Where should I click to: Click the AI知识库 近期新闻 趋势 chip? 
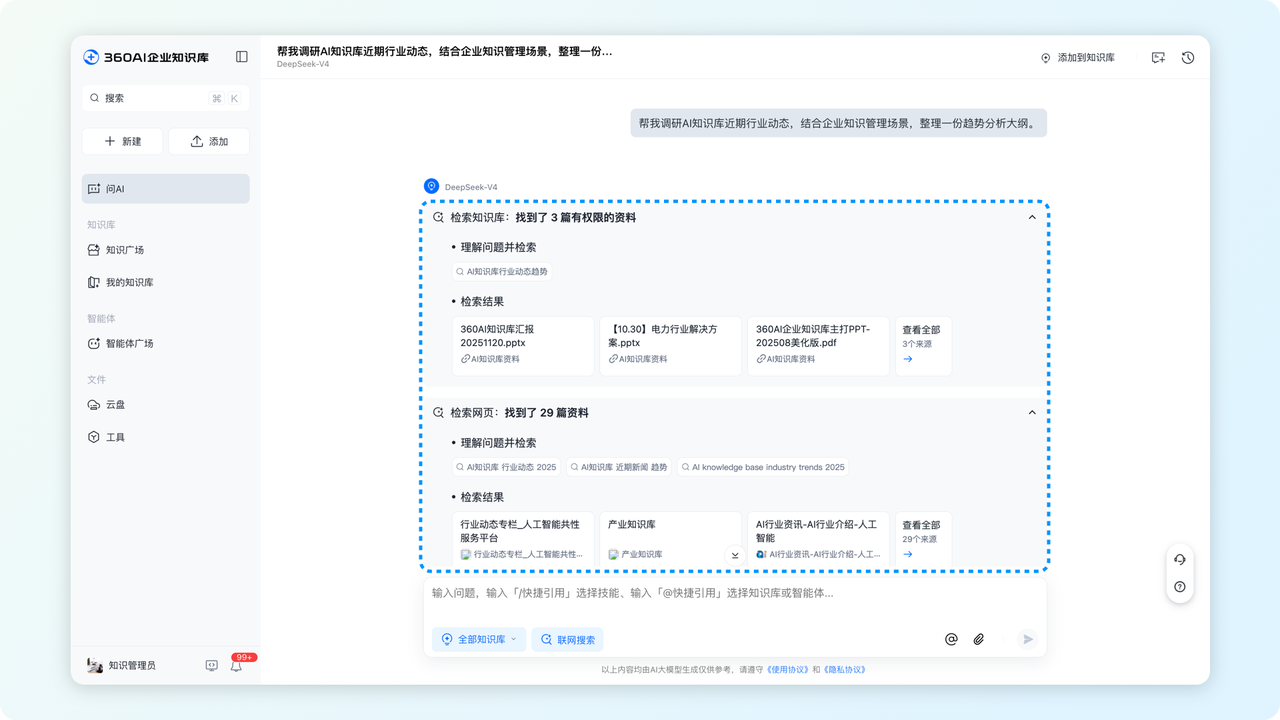[619, 467]
